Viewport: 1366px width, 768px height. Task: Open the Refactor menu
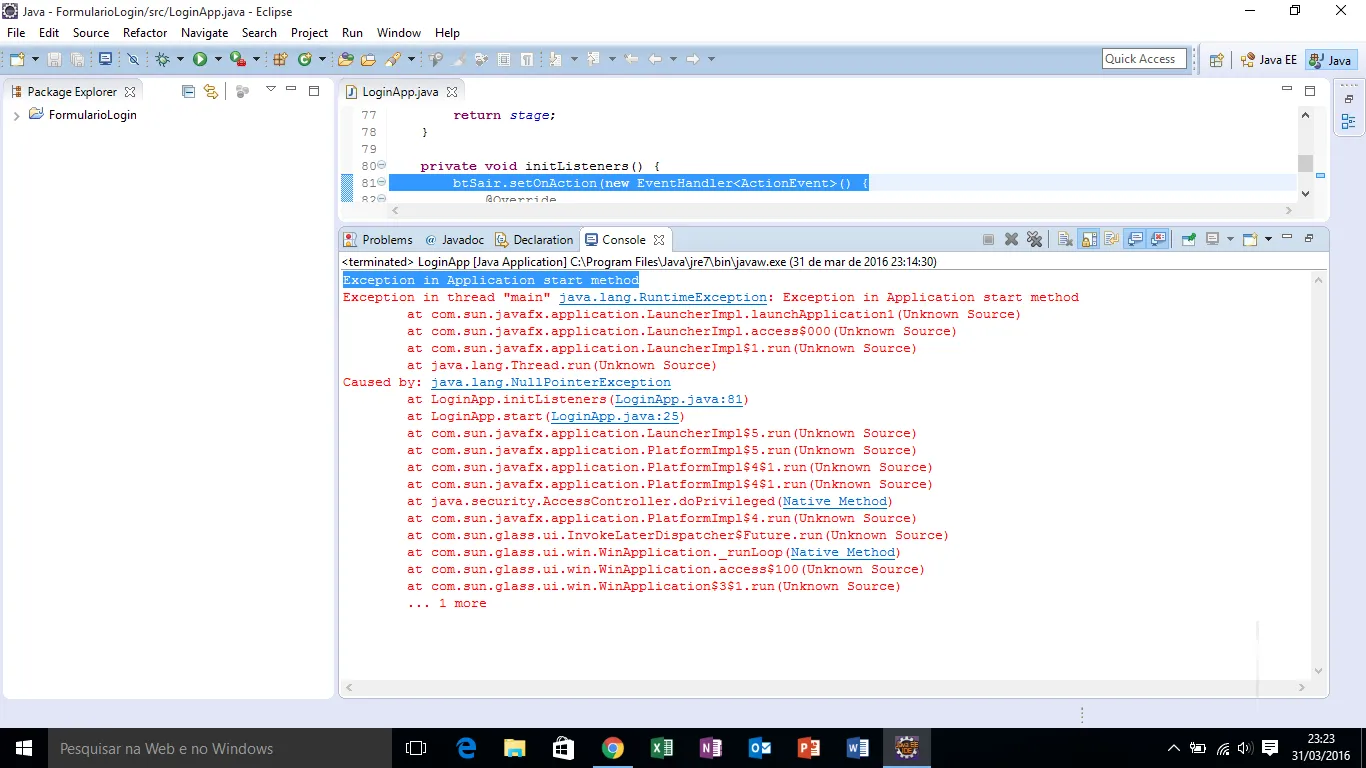145,33
